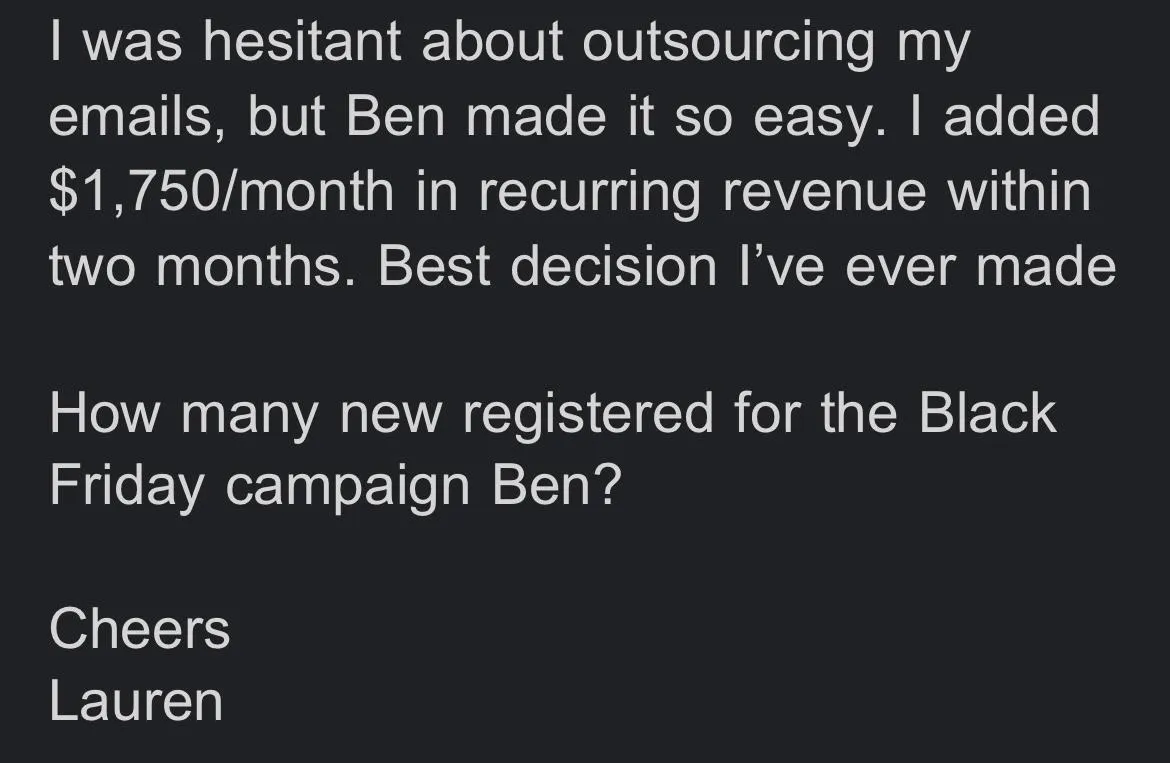Click the word "Best" before "decision"
This screenshot has height=763, width=1170.
[434, 265]
